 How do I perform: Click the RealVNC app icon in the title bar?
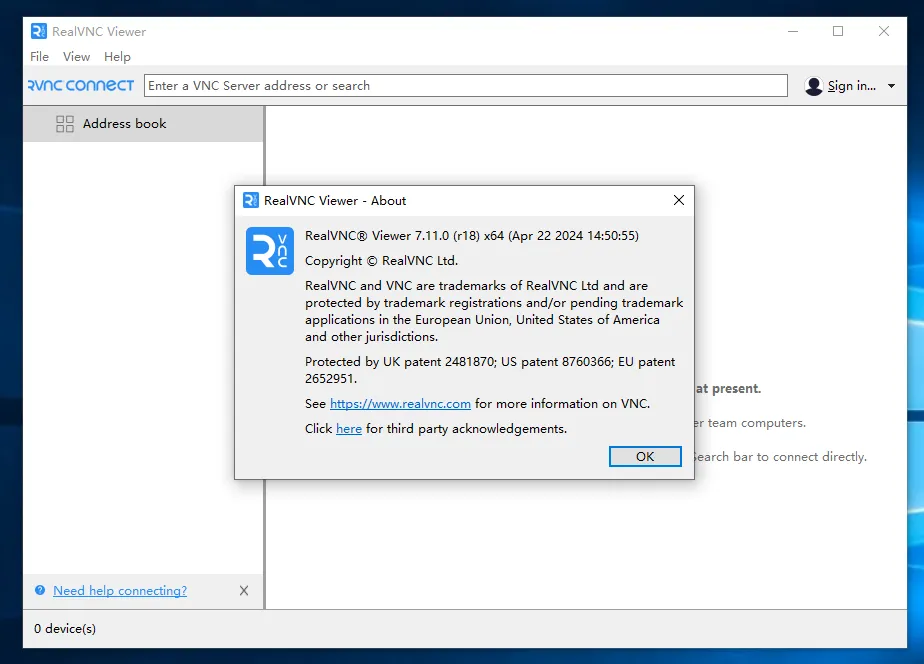[38, 31]
